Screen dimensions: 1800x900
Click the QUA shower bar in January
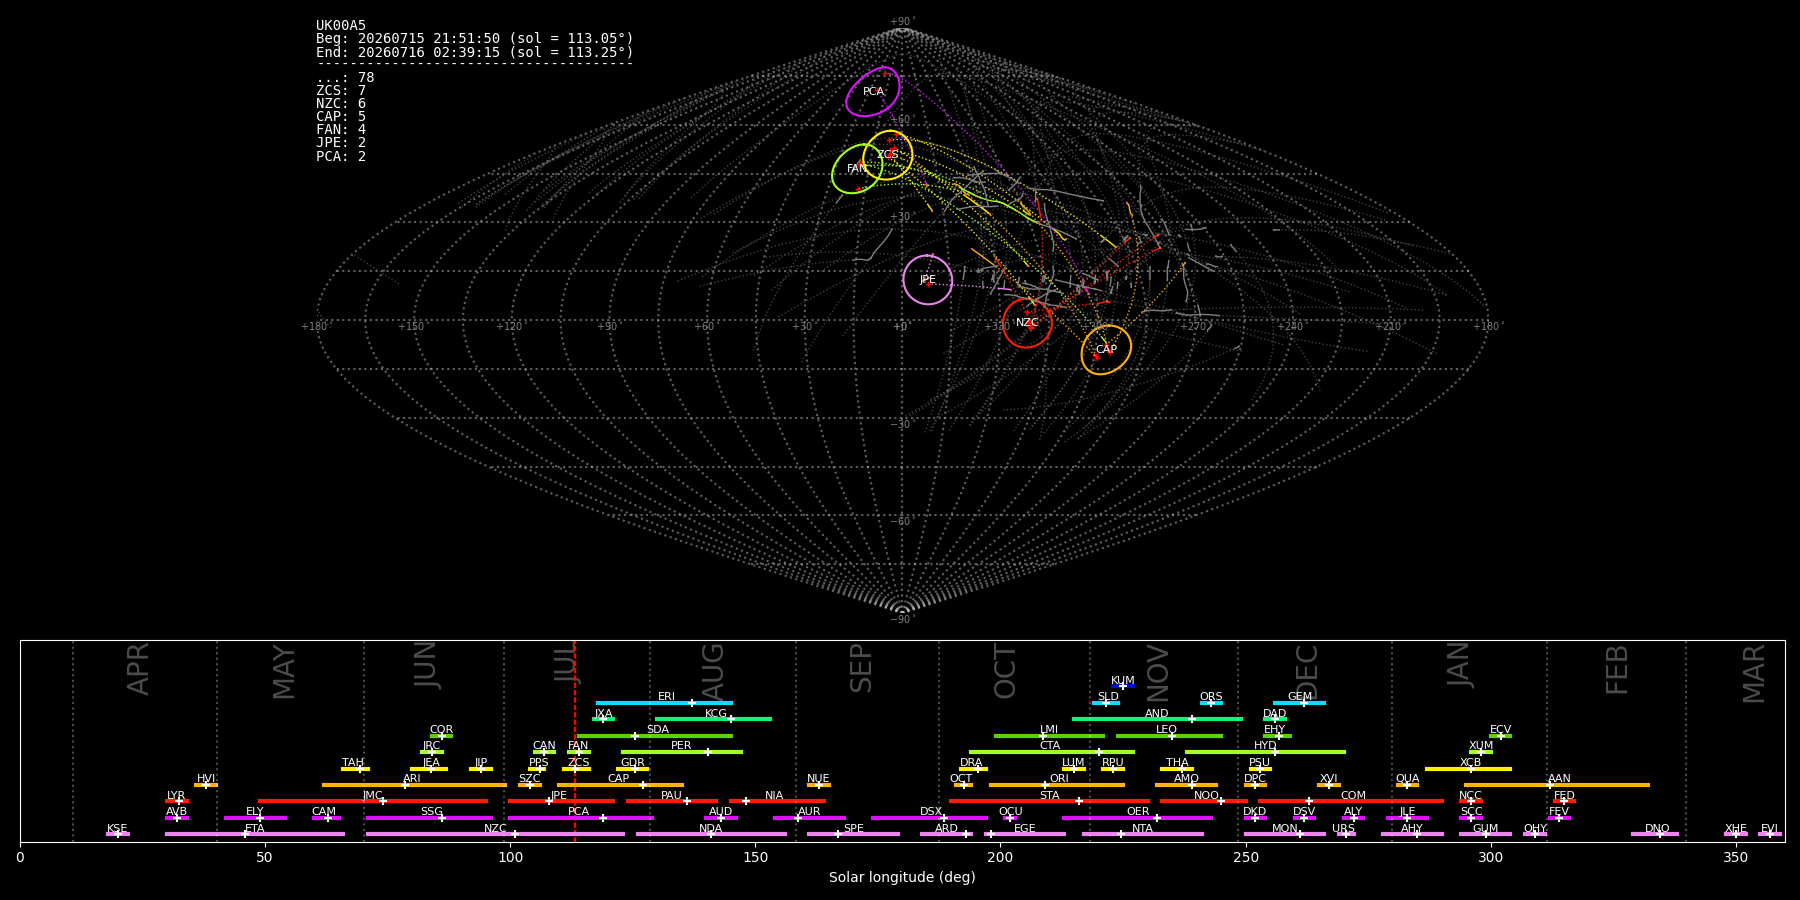point(1407,785)
